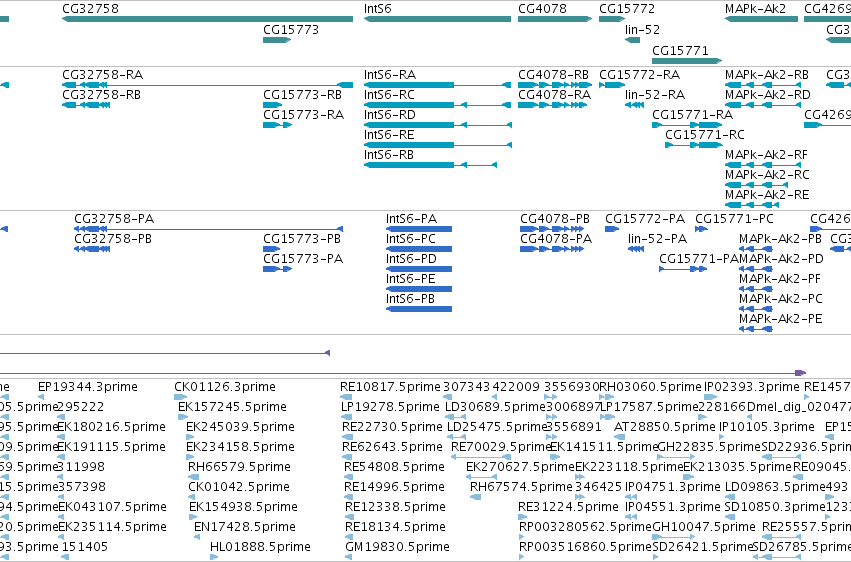The width and height of the screenshot is (851, 562).
Task: Click CG15773-PA protein label
Action: click(303, 259)
